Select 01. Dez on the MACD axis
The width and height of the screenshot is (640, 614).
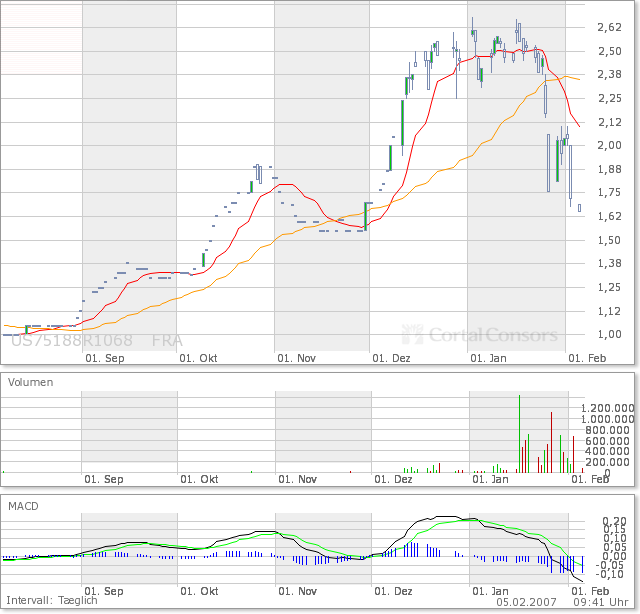[393, 591]
